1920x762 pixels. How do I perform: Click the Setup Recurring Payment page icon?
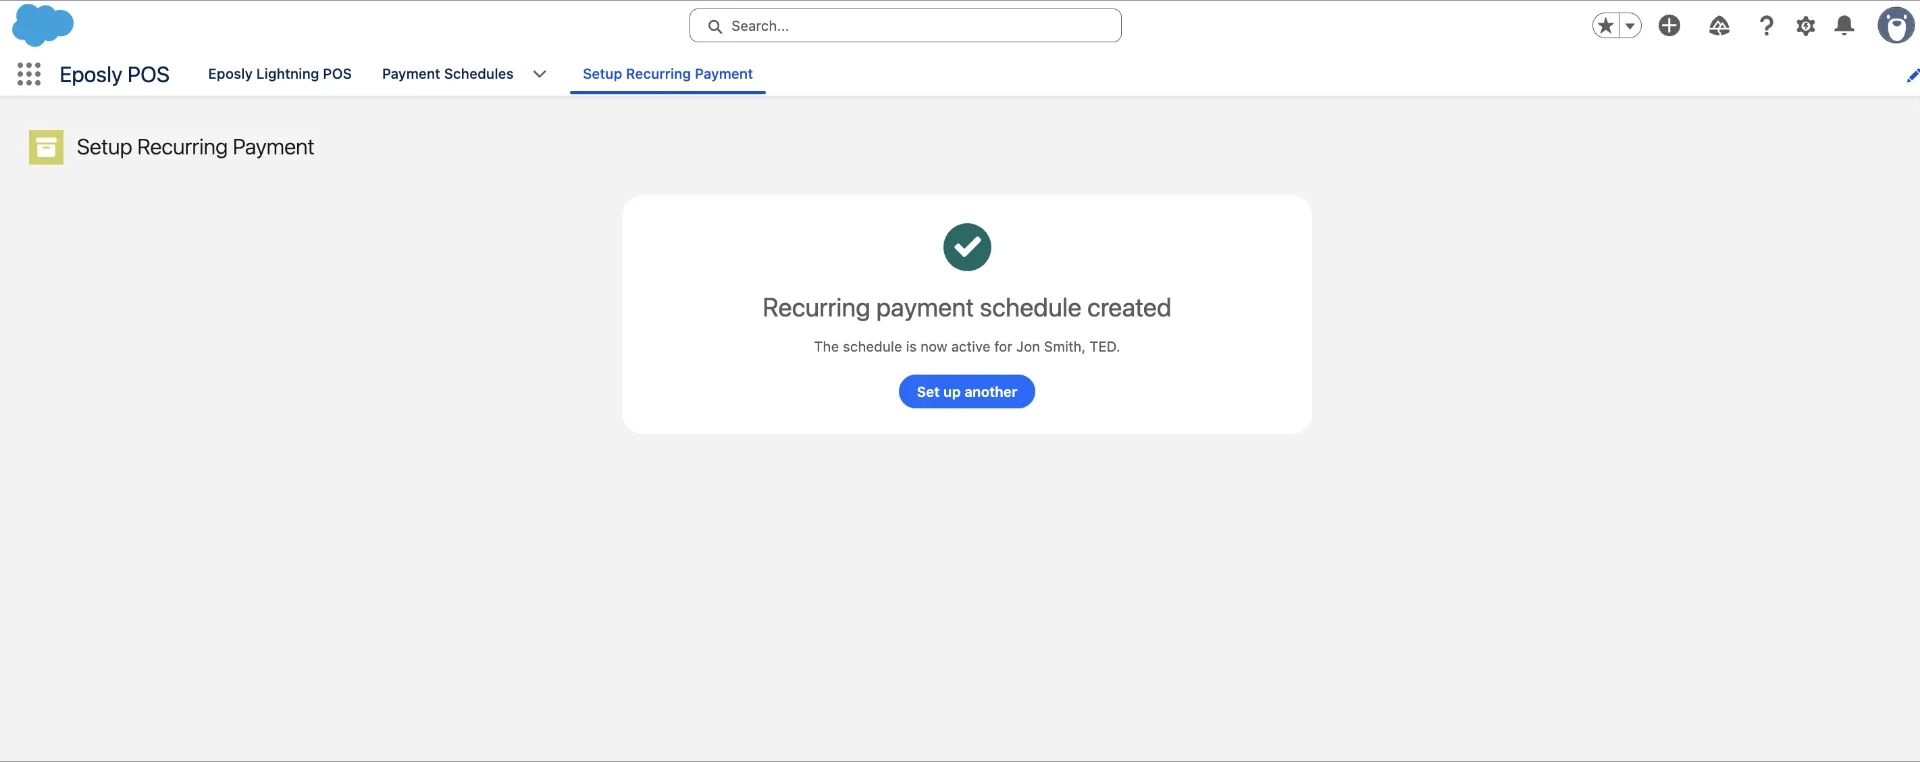tap(46, 147)
